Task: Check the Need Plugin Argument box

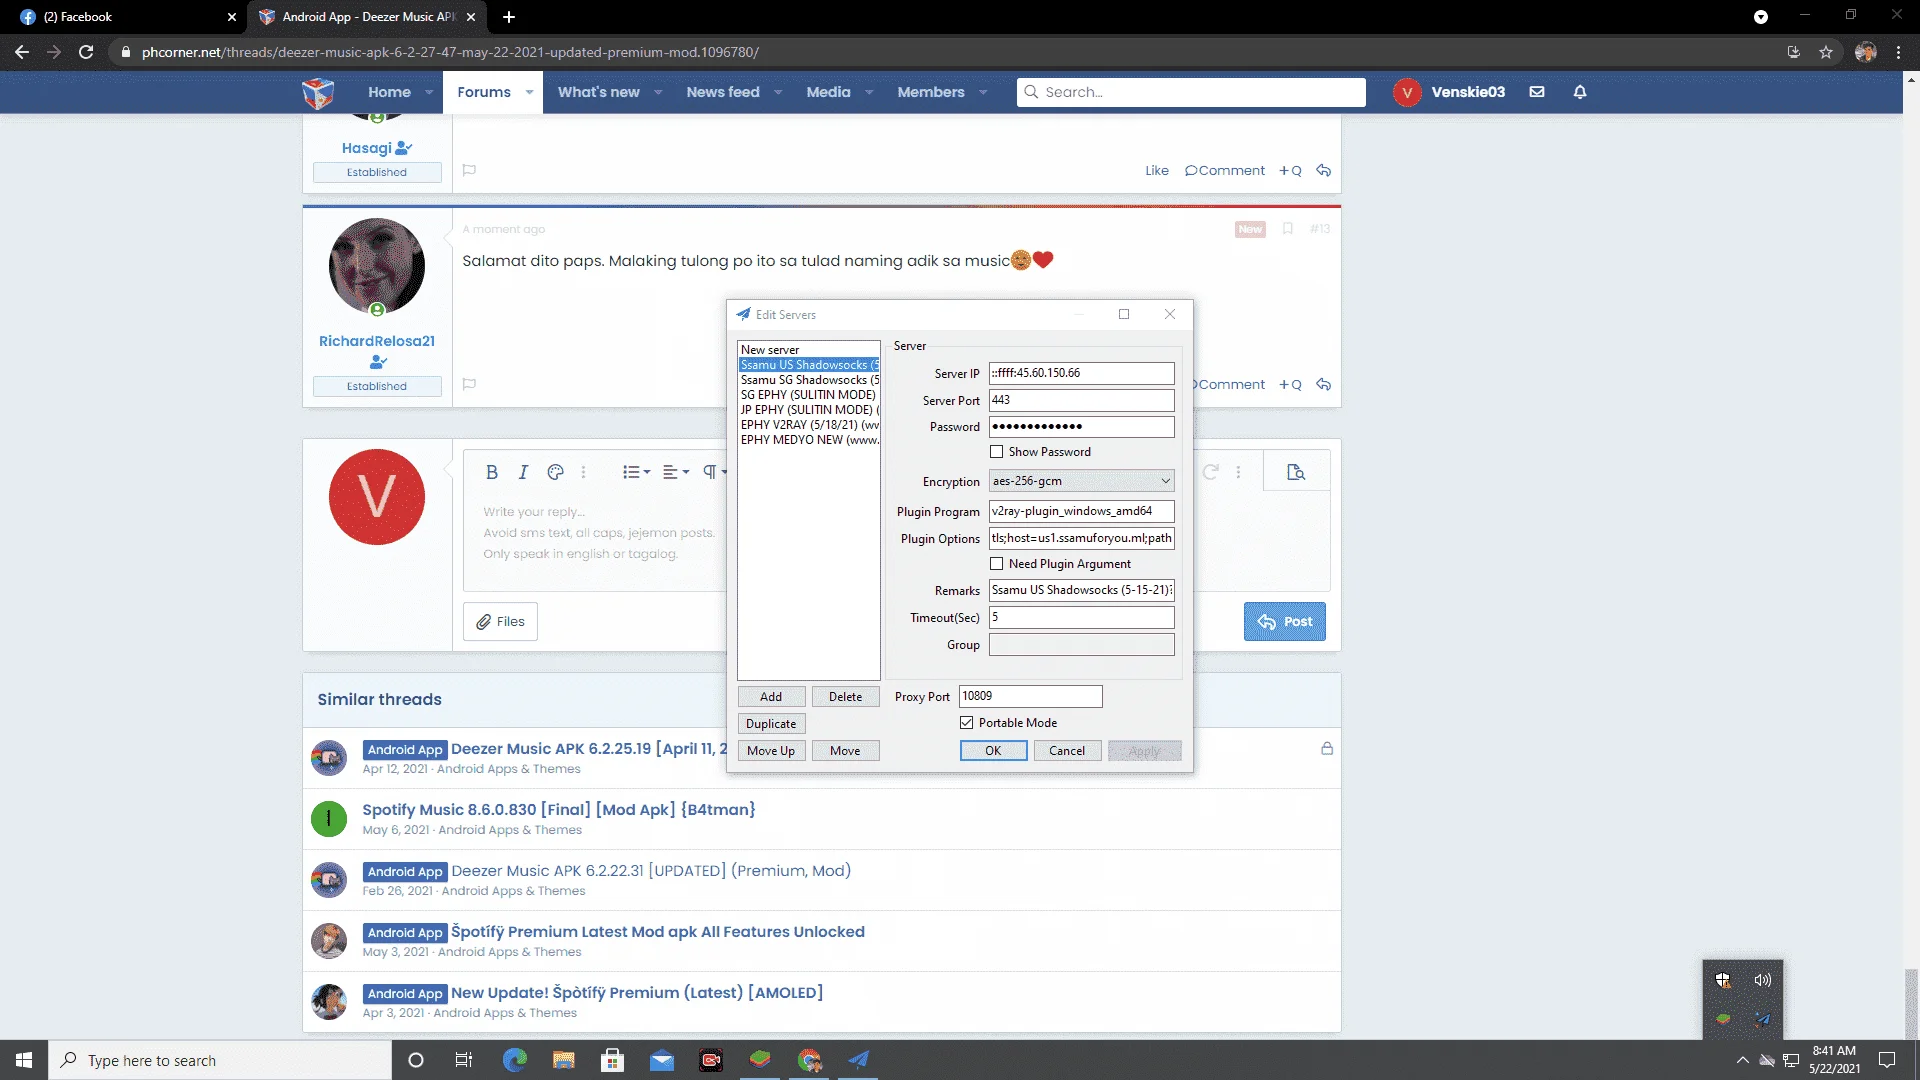Action: tap(996, 564)
